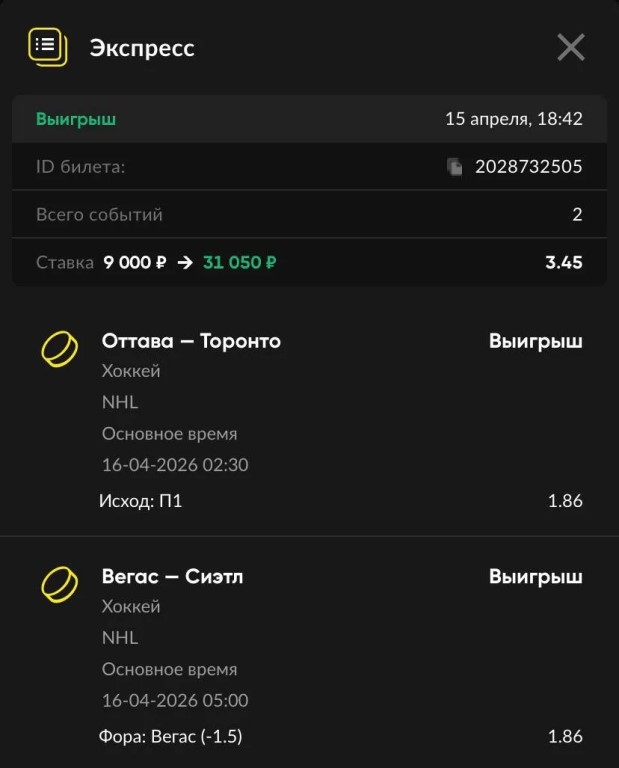This screenshot has width=619, height=768.
Task: Click the hockey puck icon for Оттава — Торонто
Action: coord(59,349)
